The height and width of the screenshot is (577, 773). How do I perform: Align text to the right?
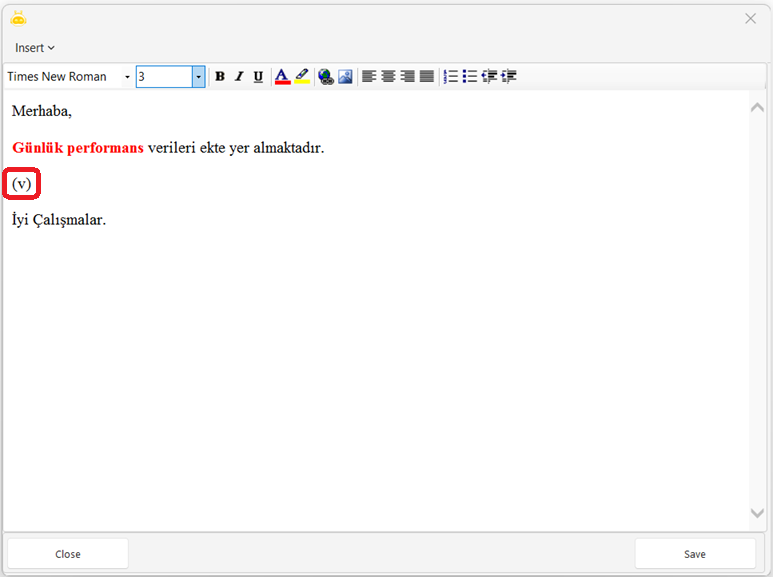coord(407,77)
